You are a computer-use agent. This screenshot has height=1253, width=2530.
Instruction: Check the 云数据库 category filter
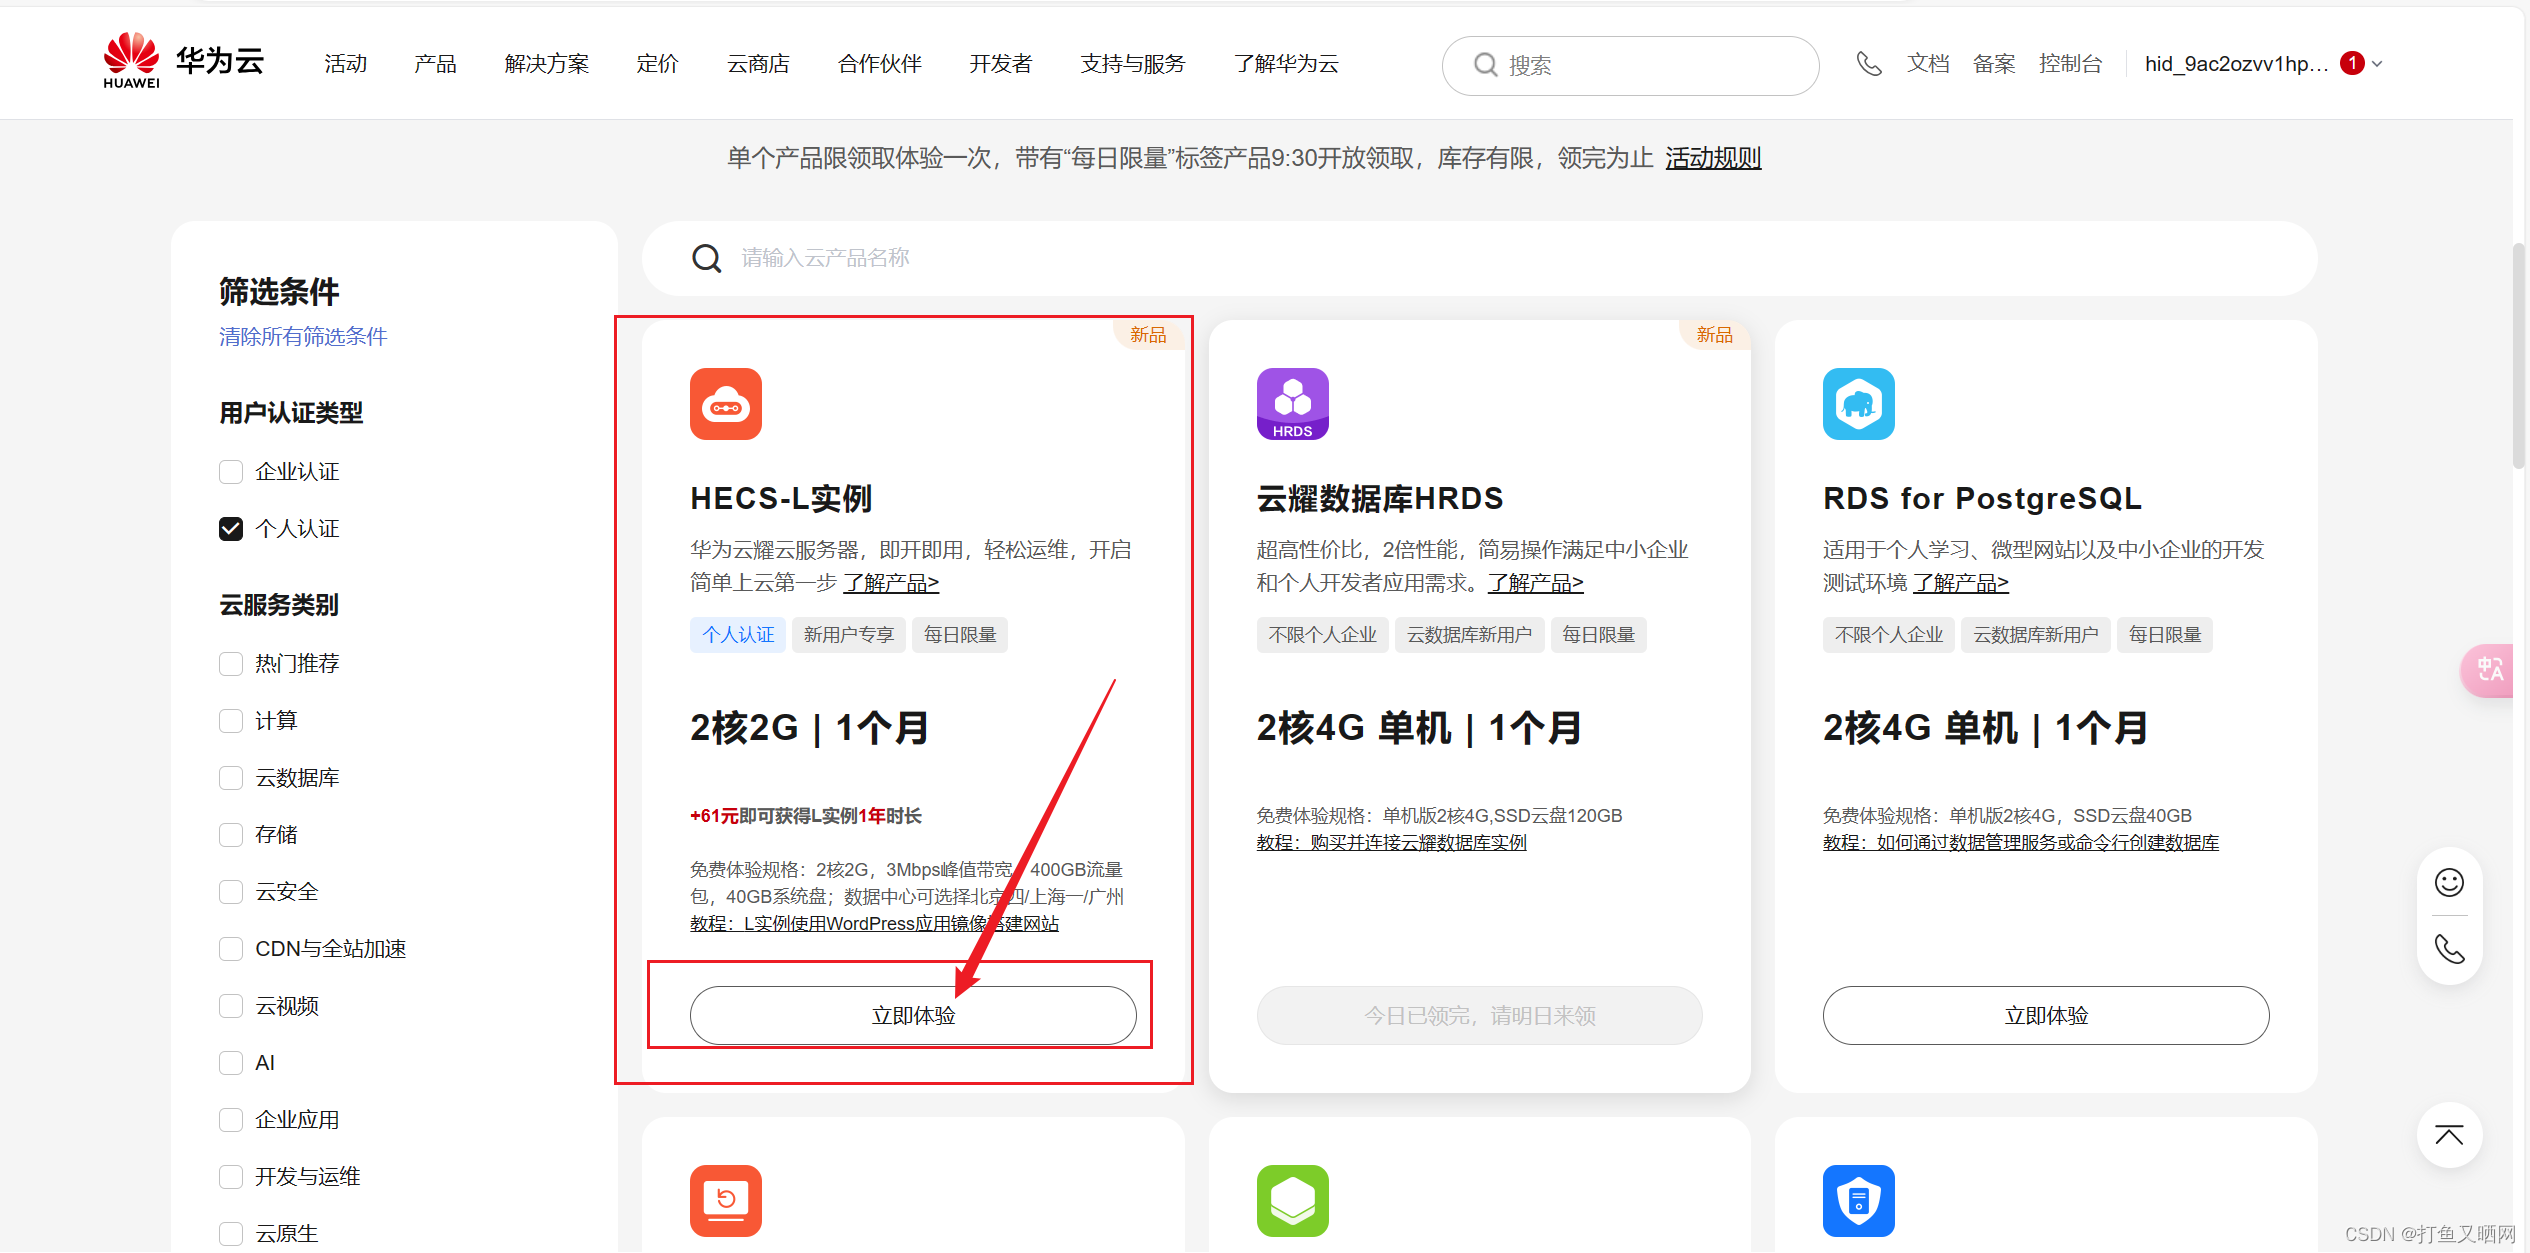click(231, 778)
